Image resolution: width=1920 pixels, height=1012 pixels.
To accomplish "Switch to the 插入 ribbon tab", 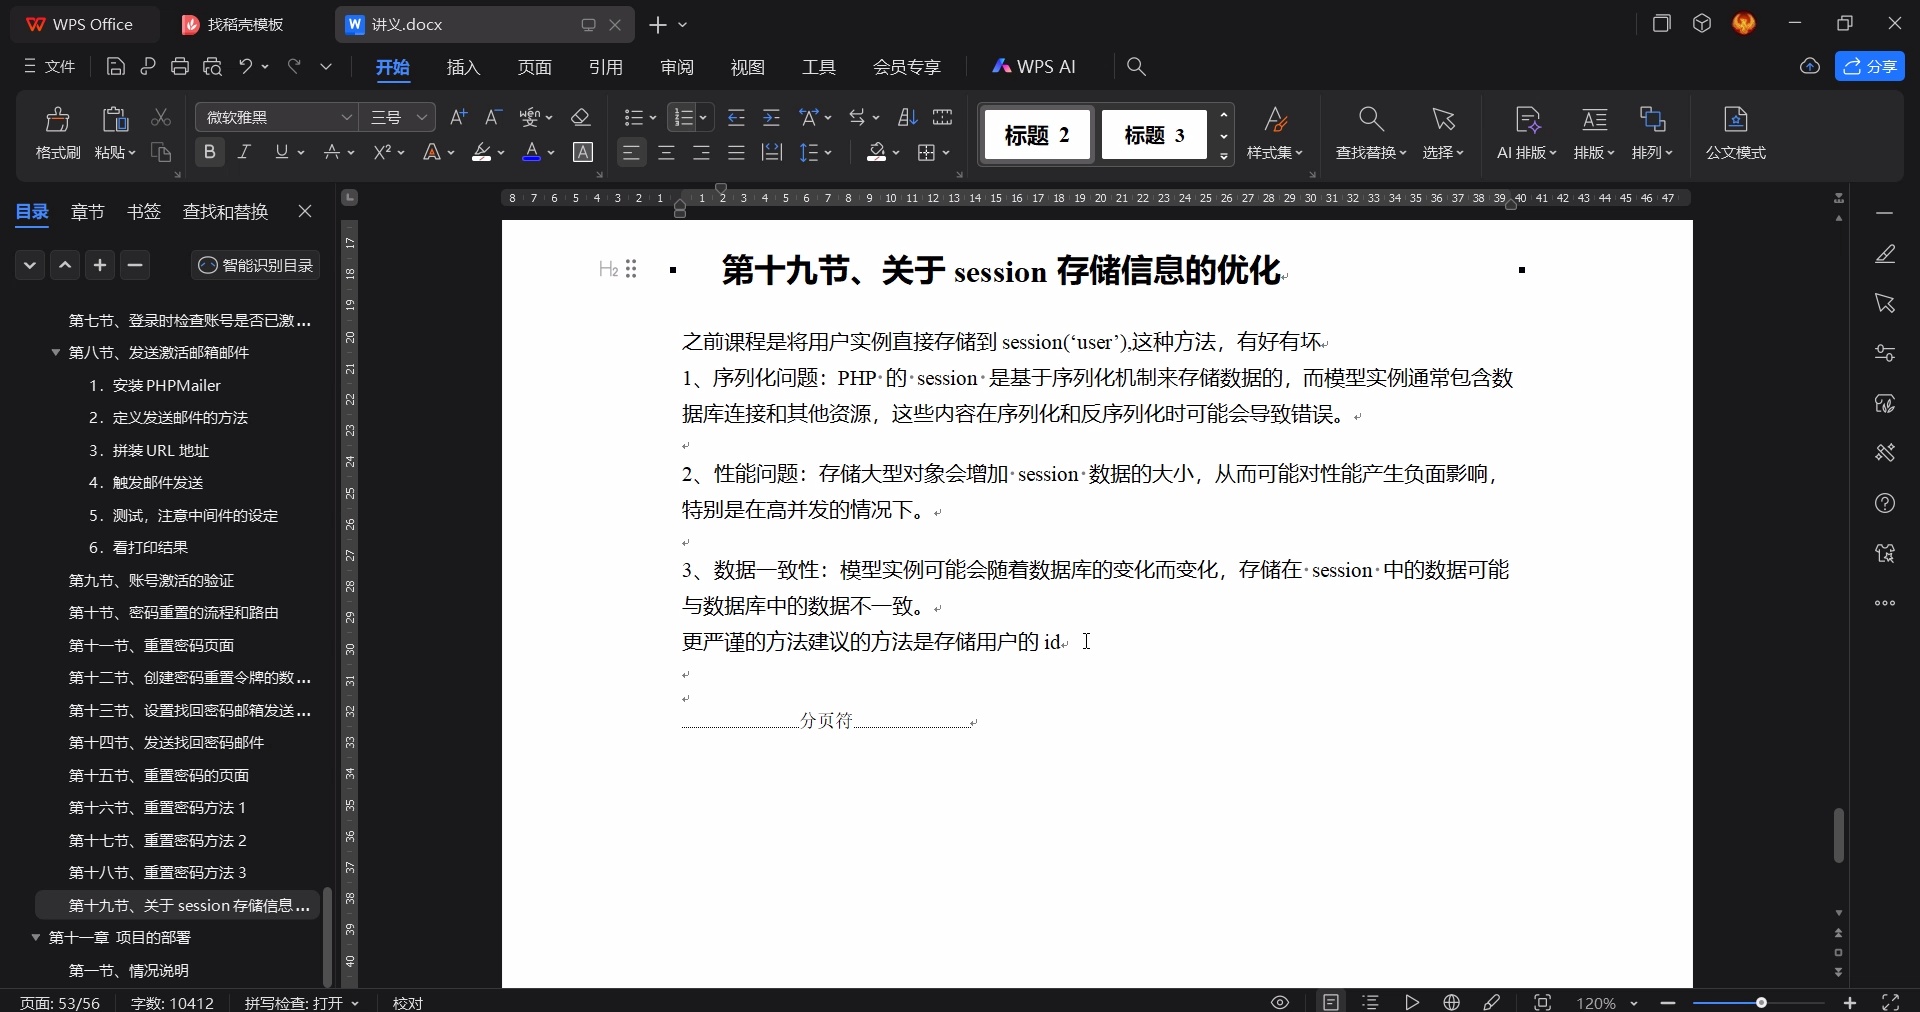I will pos(461,67).
